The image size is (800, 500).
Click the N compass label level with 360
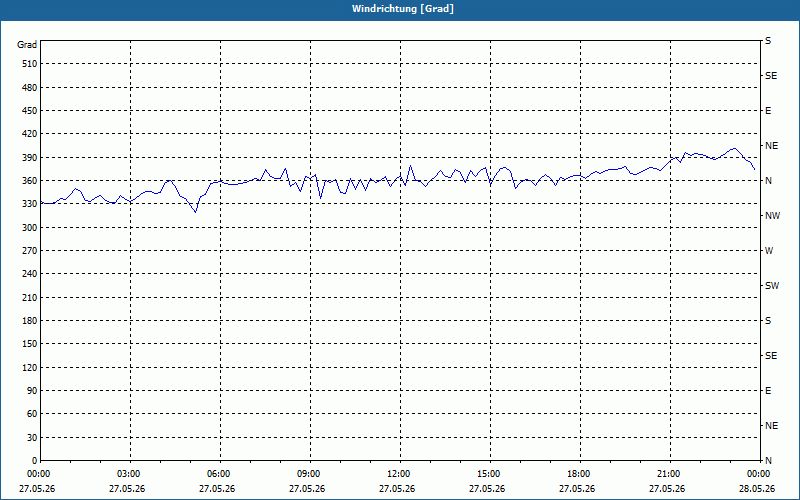point(768,181)
